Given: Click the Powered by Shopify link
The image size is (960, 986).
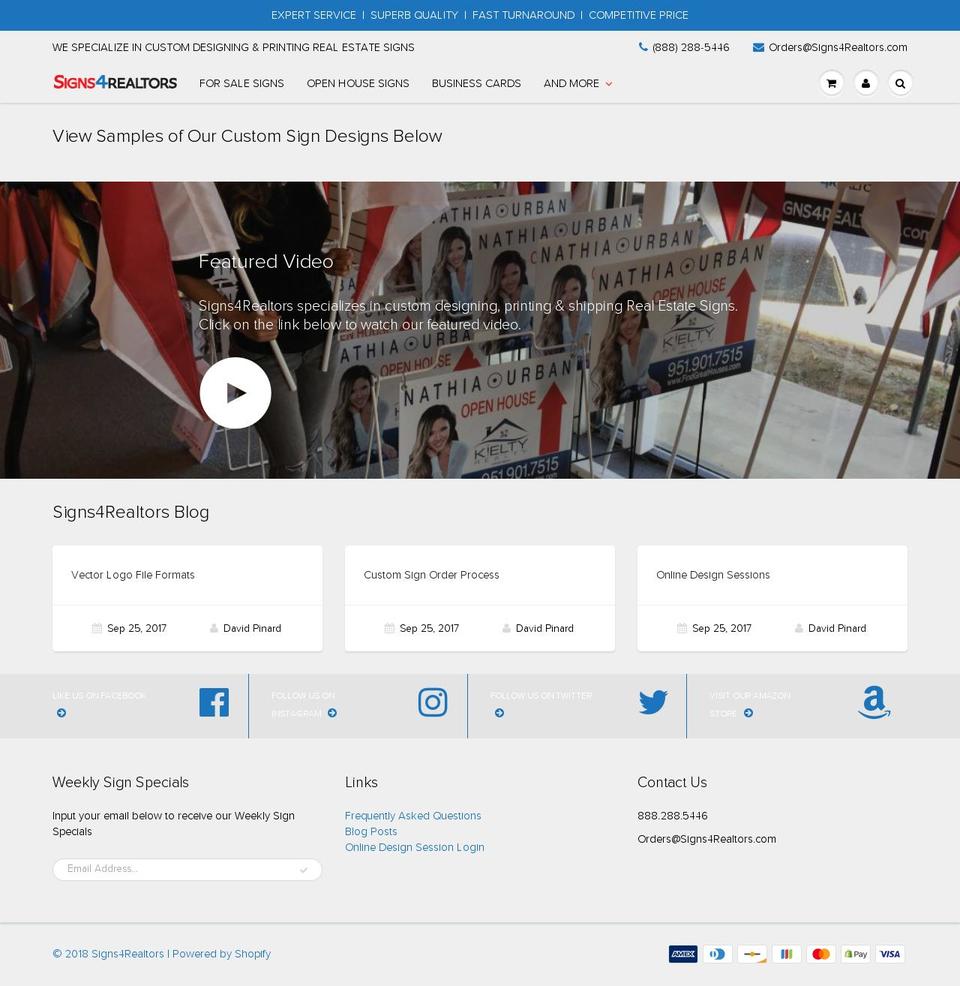Looking at the screenshot, I should [221, 954].
